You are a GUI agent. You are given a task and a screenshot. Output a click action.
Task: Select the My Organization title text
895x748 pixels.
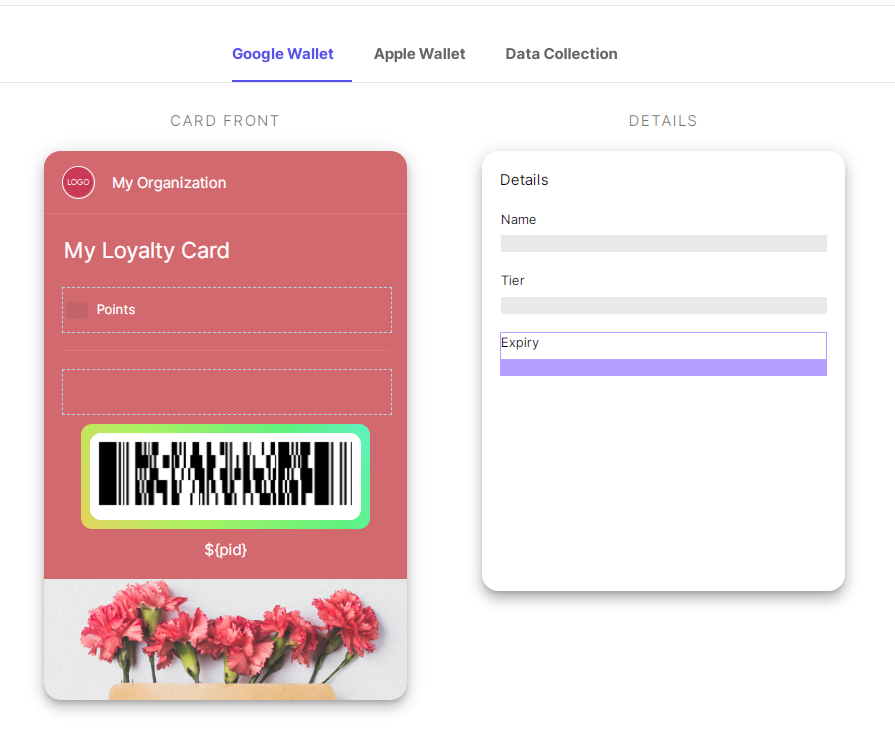tap(169, 183)
